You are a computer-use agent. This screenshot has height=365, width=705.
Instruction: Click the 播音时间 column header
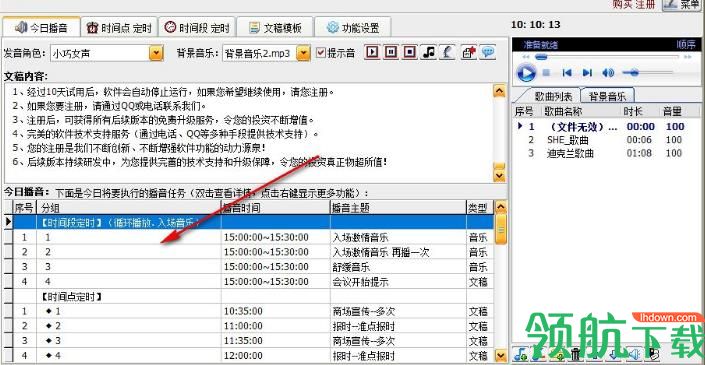(276, 208)
